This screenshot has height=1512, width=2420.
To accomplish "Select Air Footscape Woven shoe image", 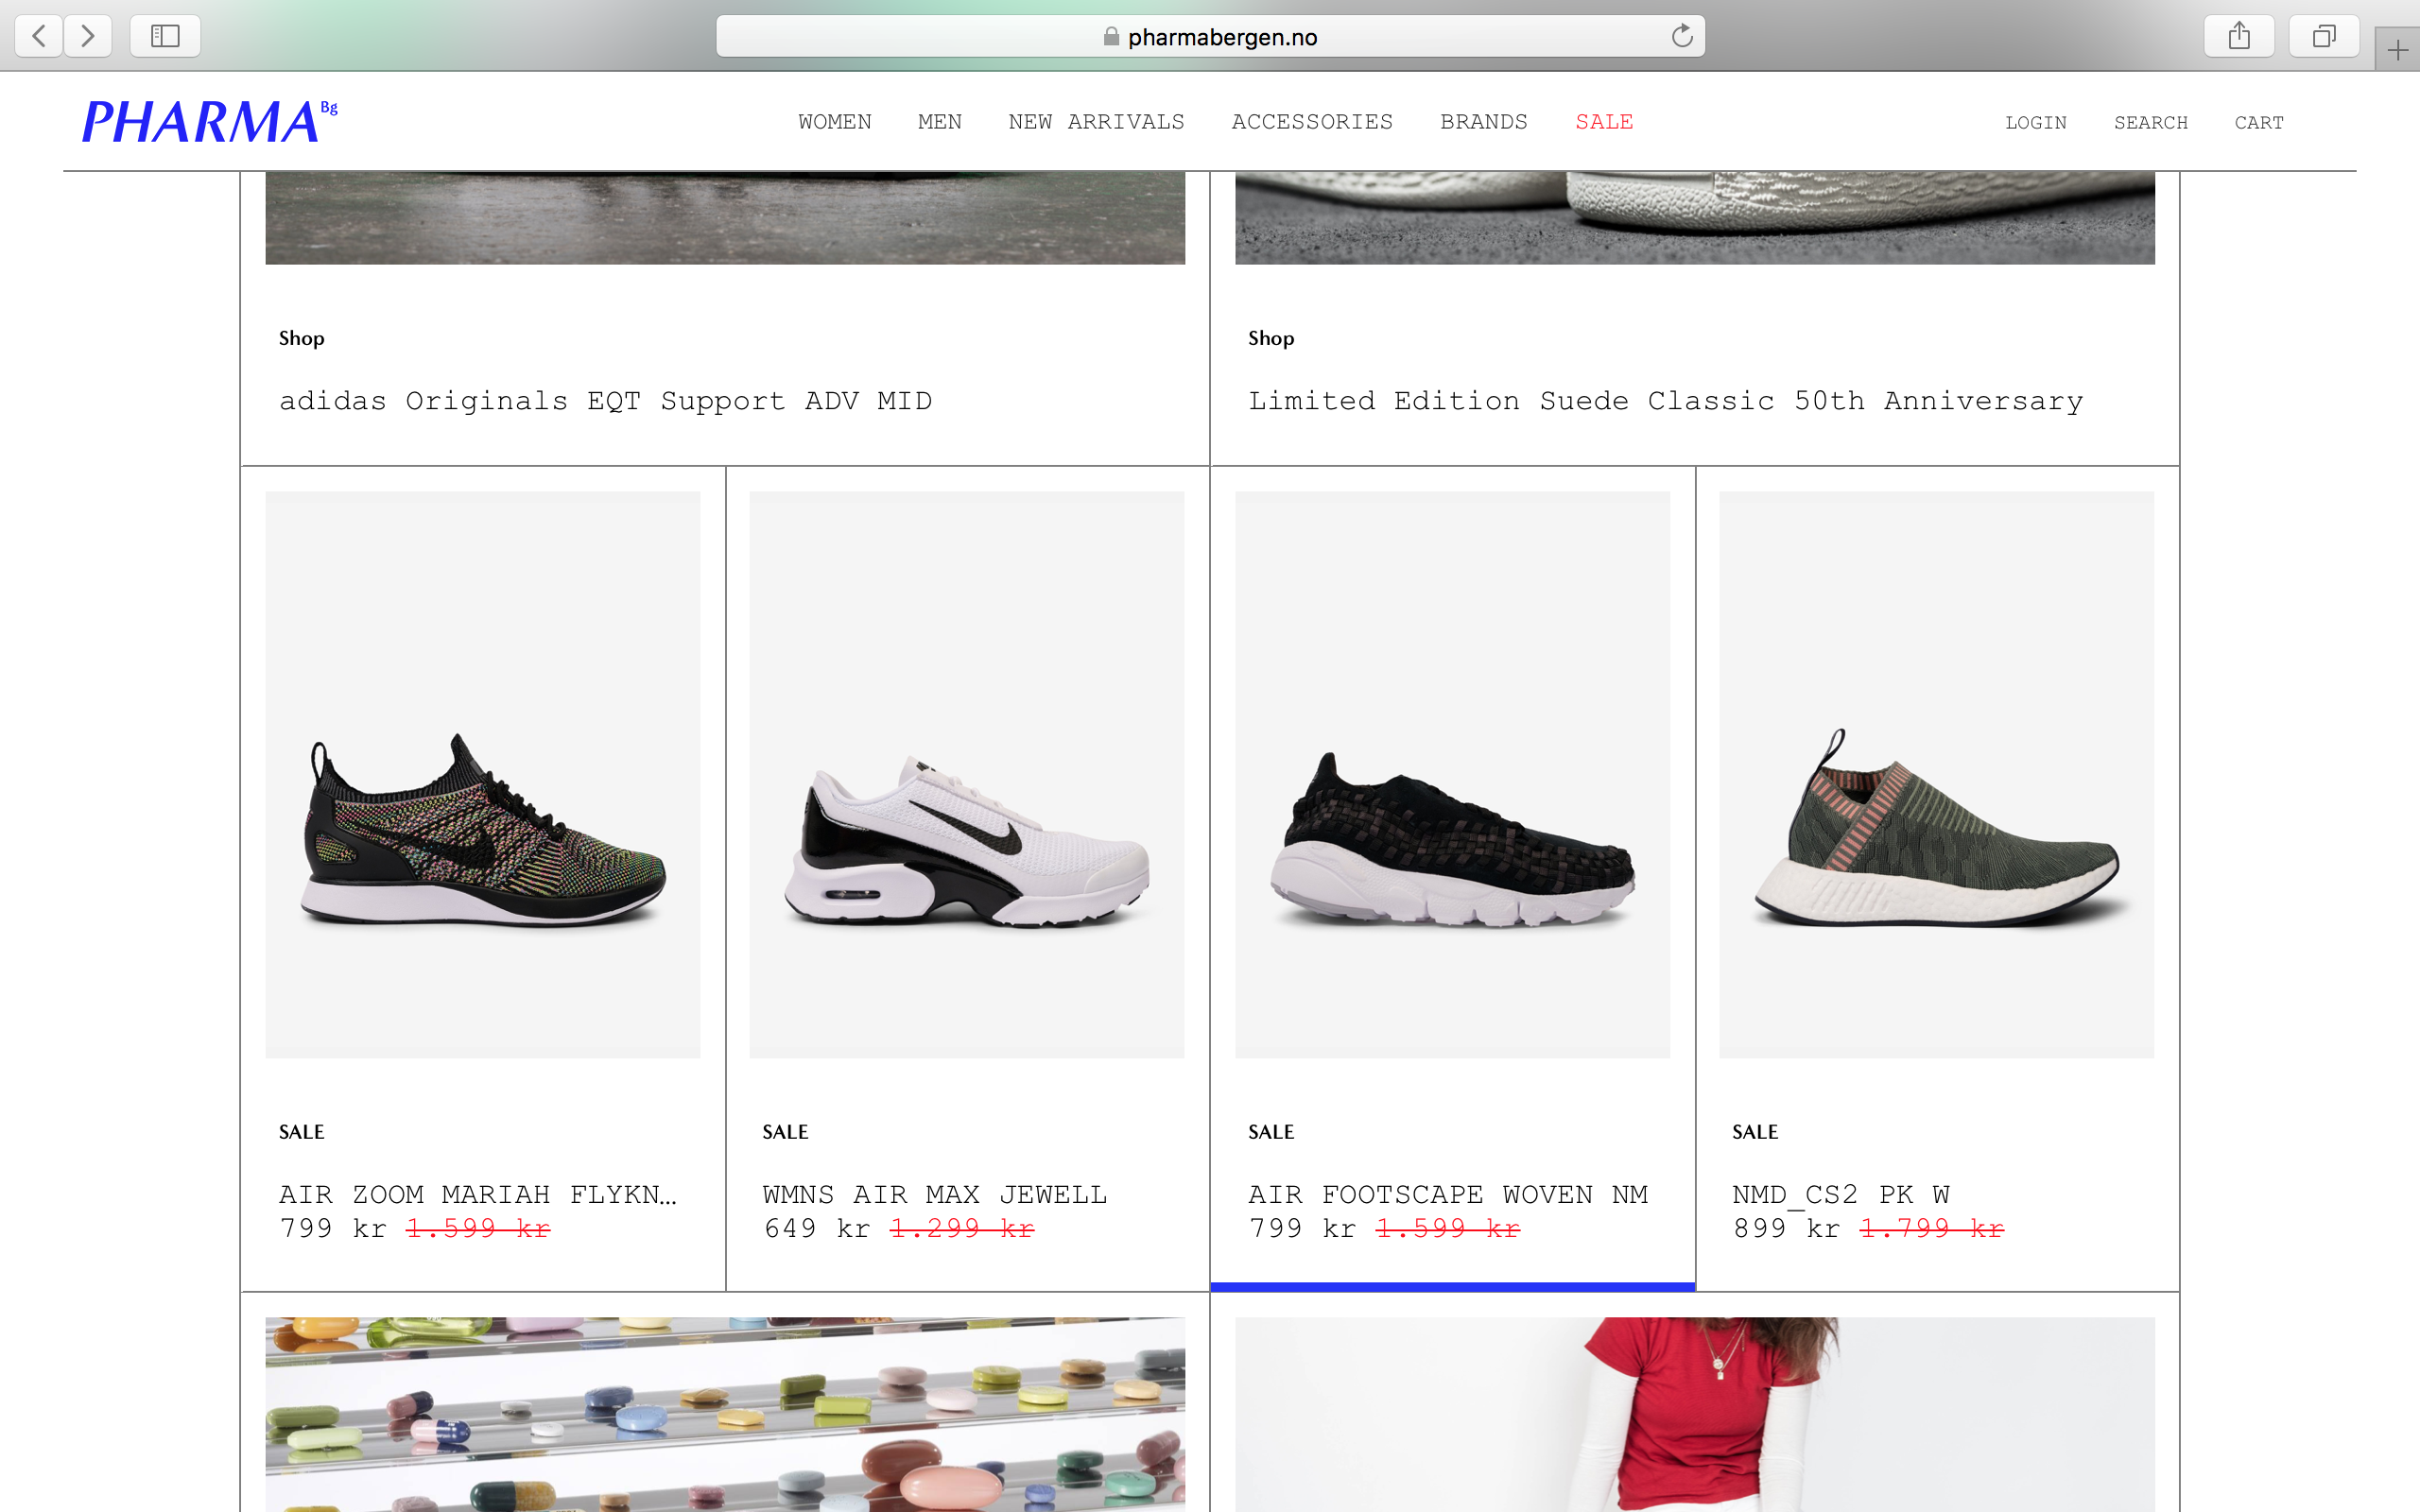I will pyautogui.click(x=1453, y=774).
